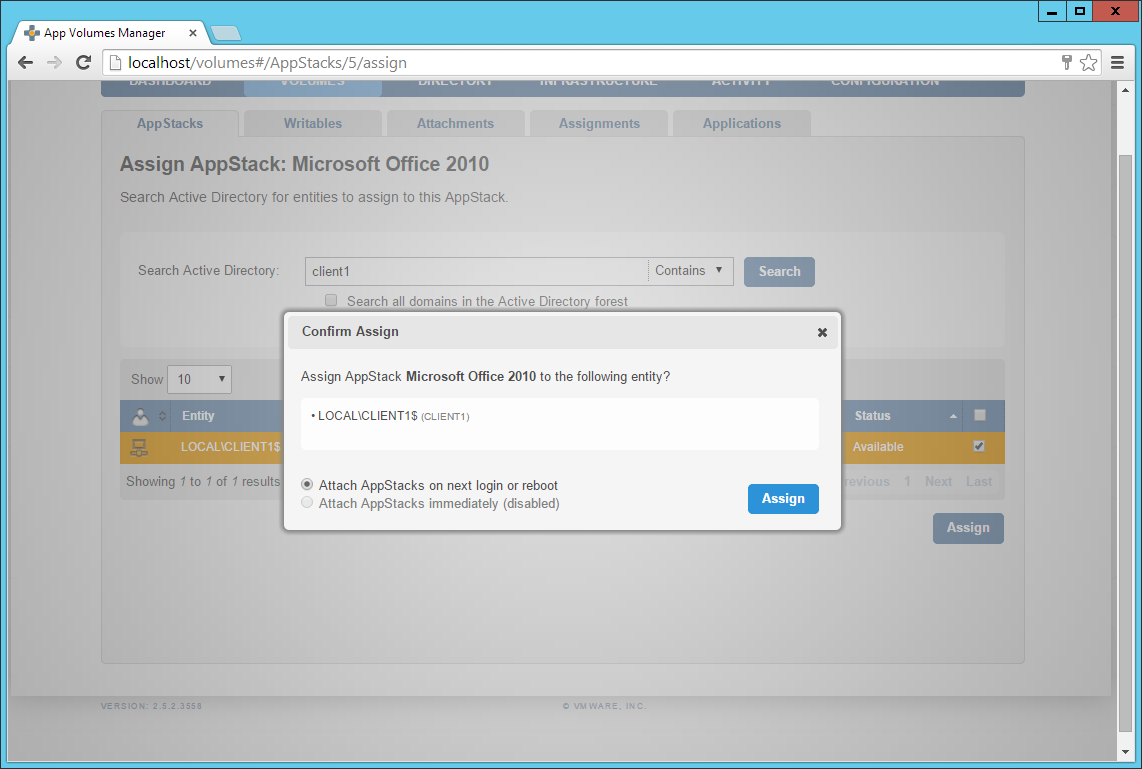The height and width of the screenshot is (769, 1142).
Task: Reload the page with refresh icon
Action: [84, 63]
